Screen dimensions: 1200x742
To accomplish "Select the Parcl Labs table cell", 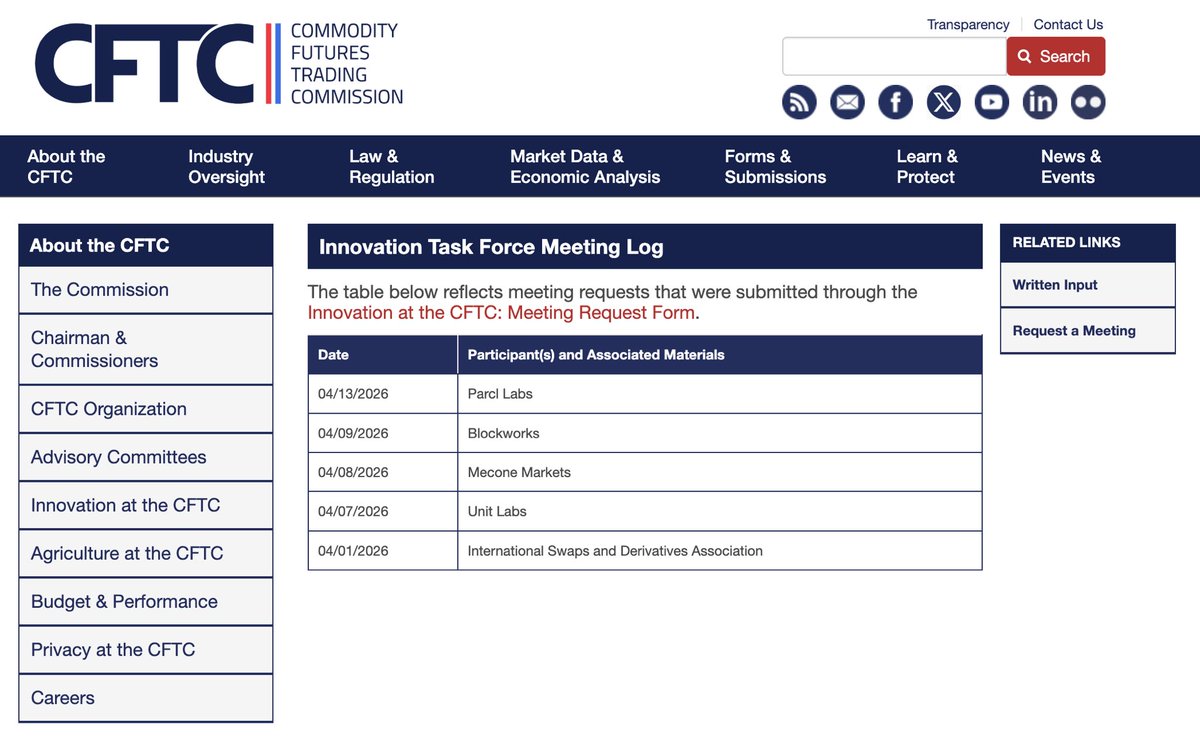I will tap(720, 394).
